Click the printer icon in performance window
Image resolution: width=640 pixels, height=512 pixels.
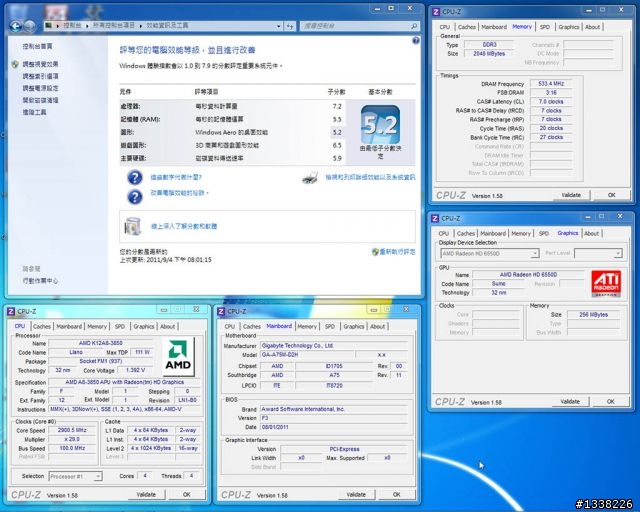(x=310, y=178)
